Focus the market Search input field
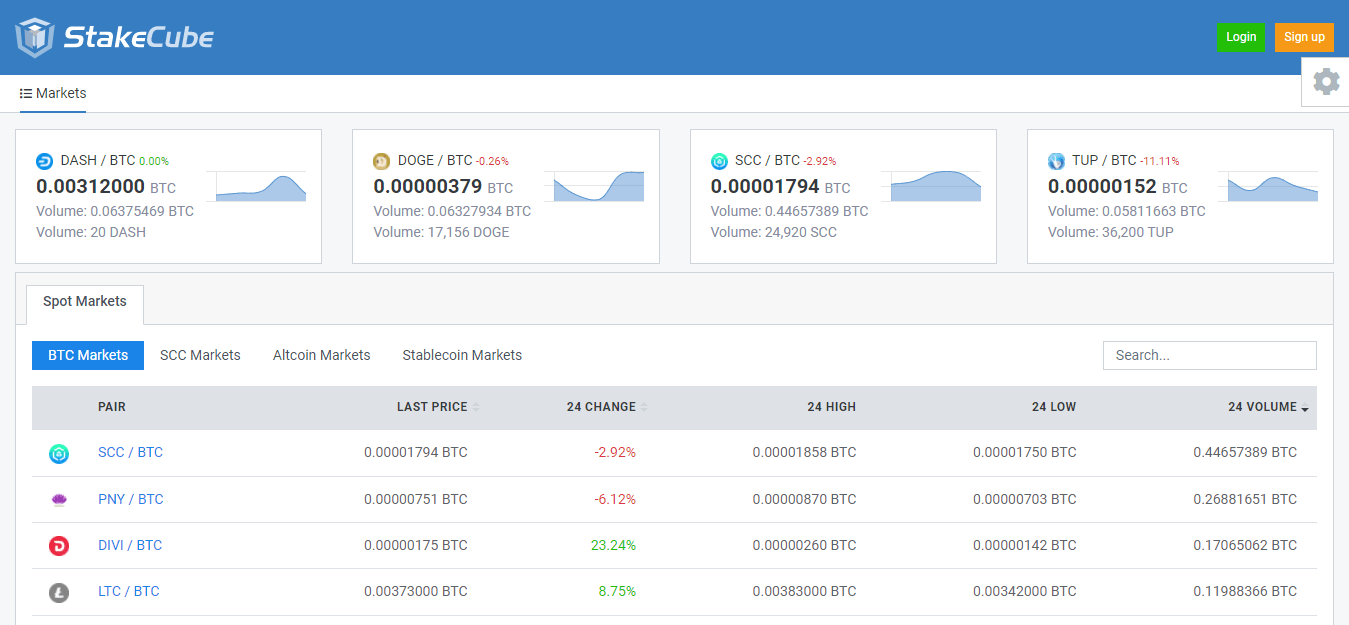The height and width of the screenshot is (625, 1349). tap(1209, 355)
